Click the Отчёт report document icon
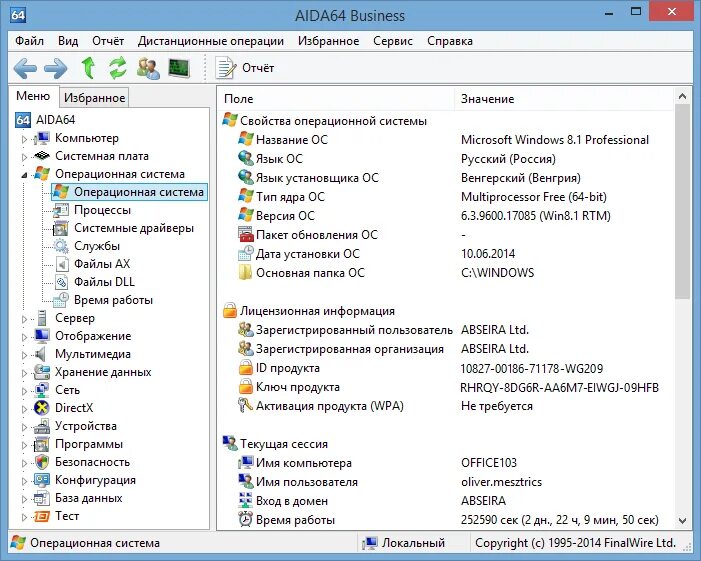Screen dimensions: 701x561 (226, 68)
